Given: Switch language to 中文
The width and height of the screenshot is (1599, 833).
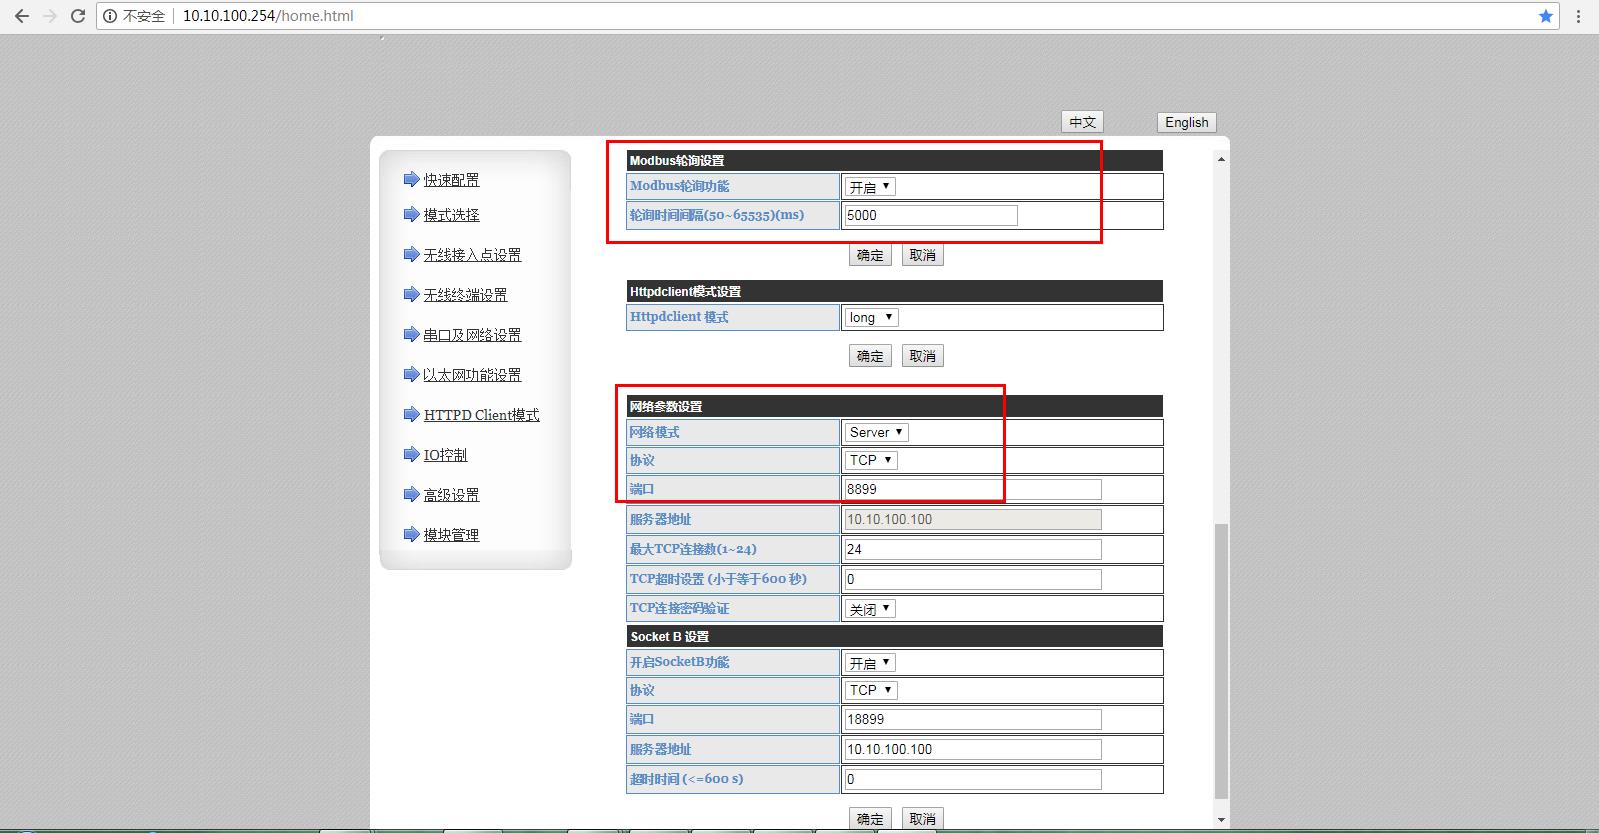Looking at the screenshot, I should [1082, 122].
